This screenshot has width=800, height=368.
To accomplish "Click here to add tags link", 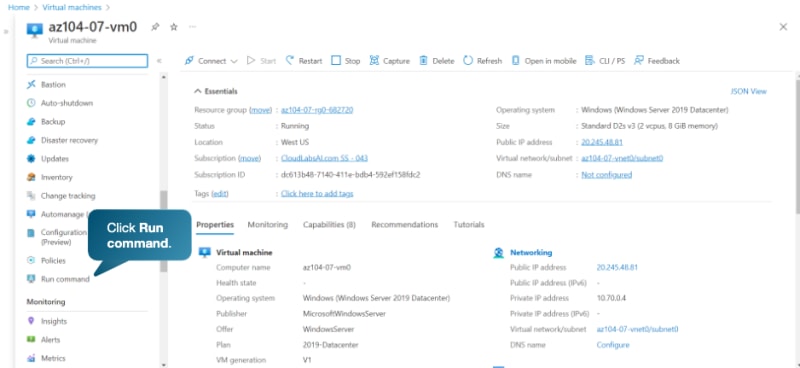I will click(317, 193).
